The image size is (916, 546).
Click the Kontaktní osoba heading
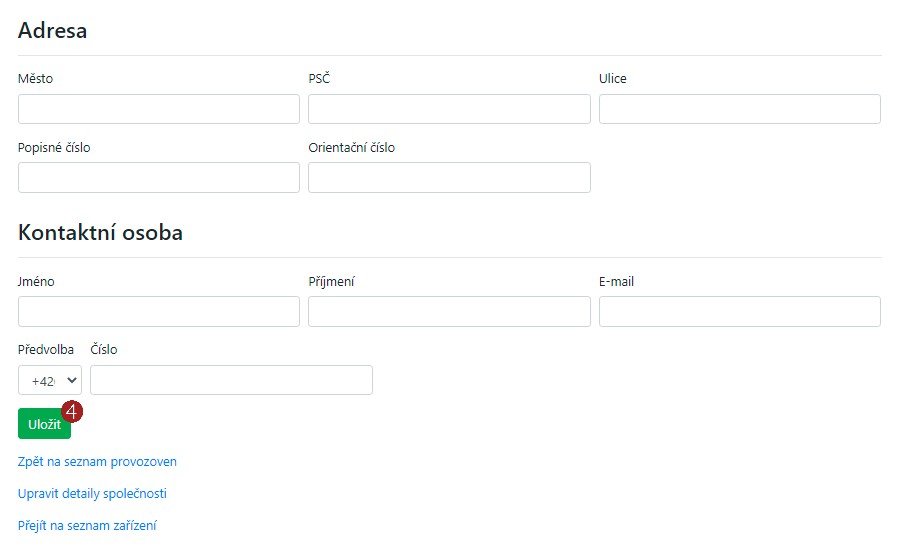coord(100,233)
